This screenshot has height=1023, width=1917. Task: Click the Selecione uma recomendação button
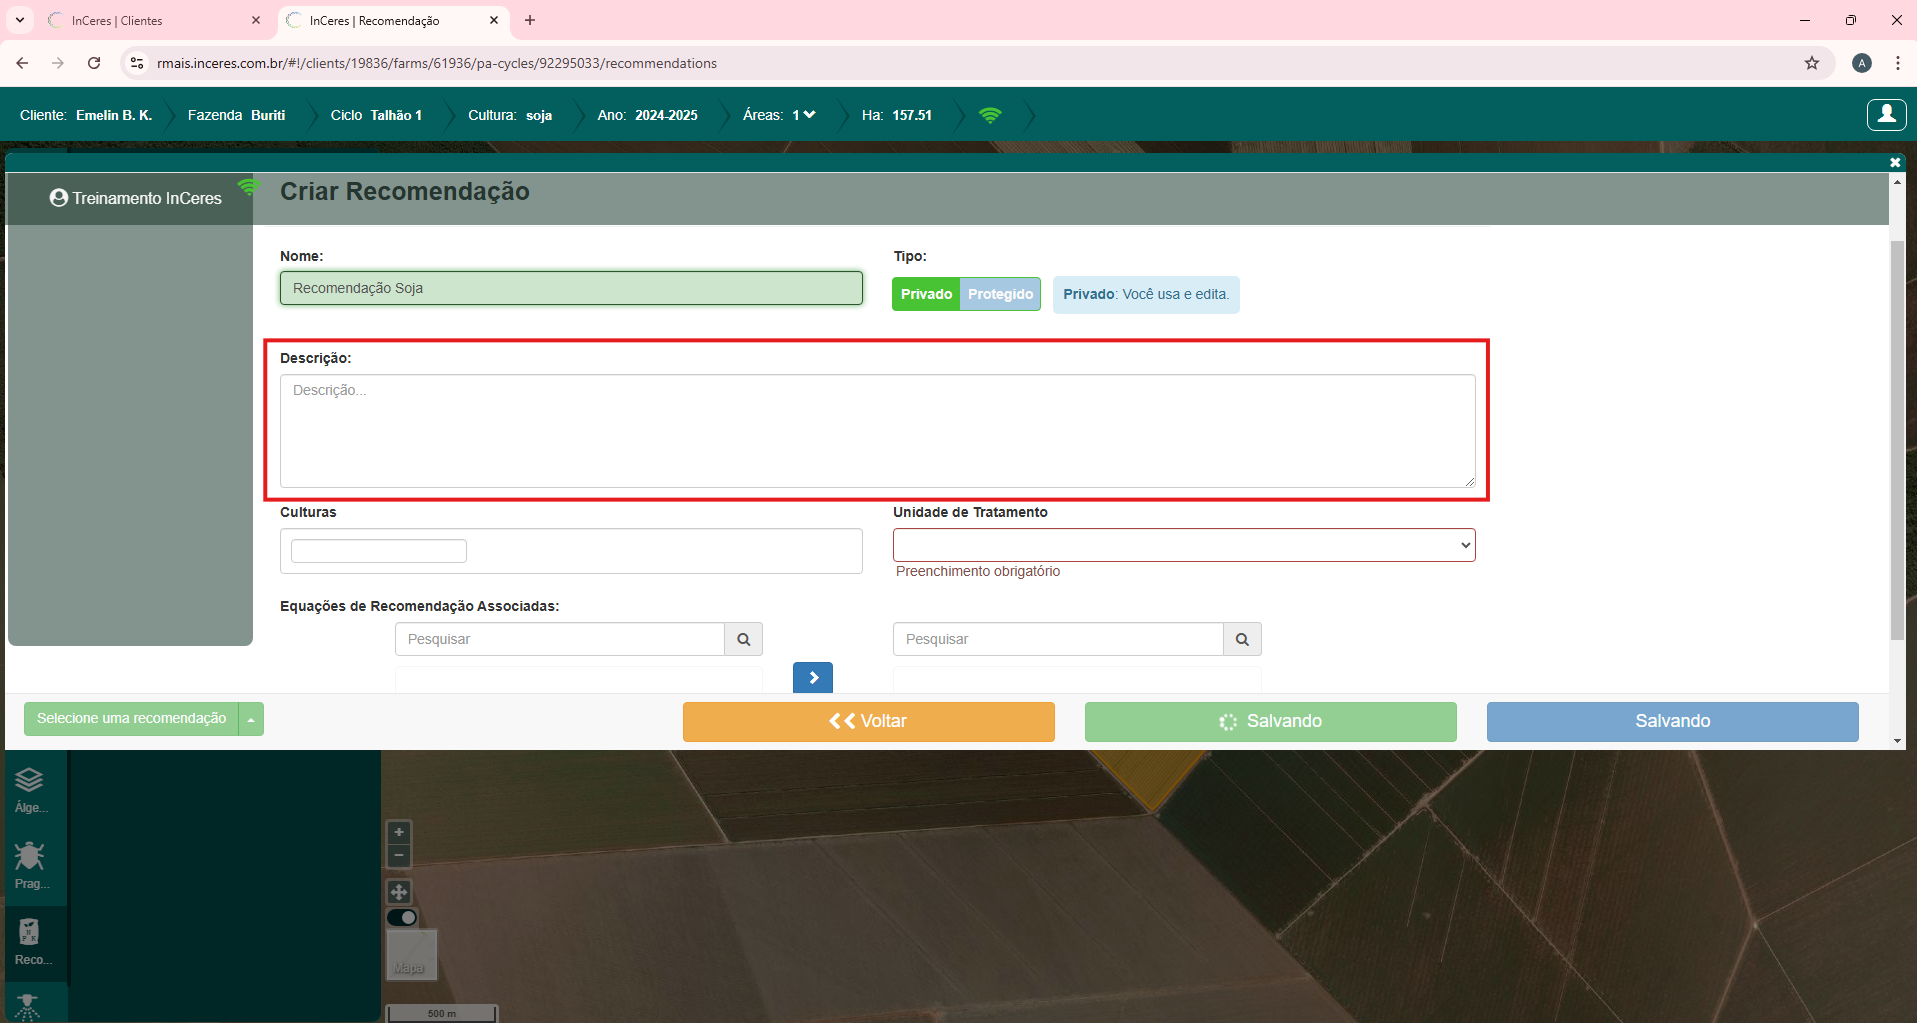(x=131, y=719)
